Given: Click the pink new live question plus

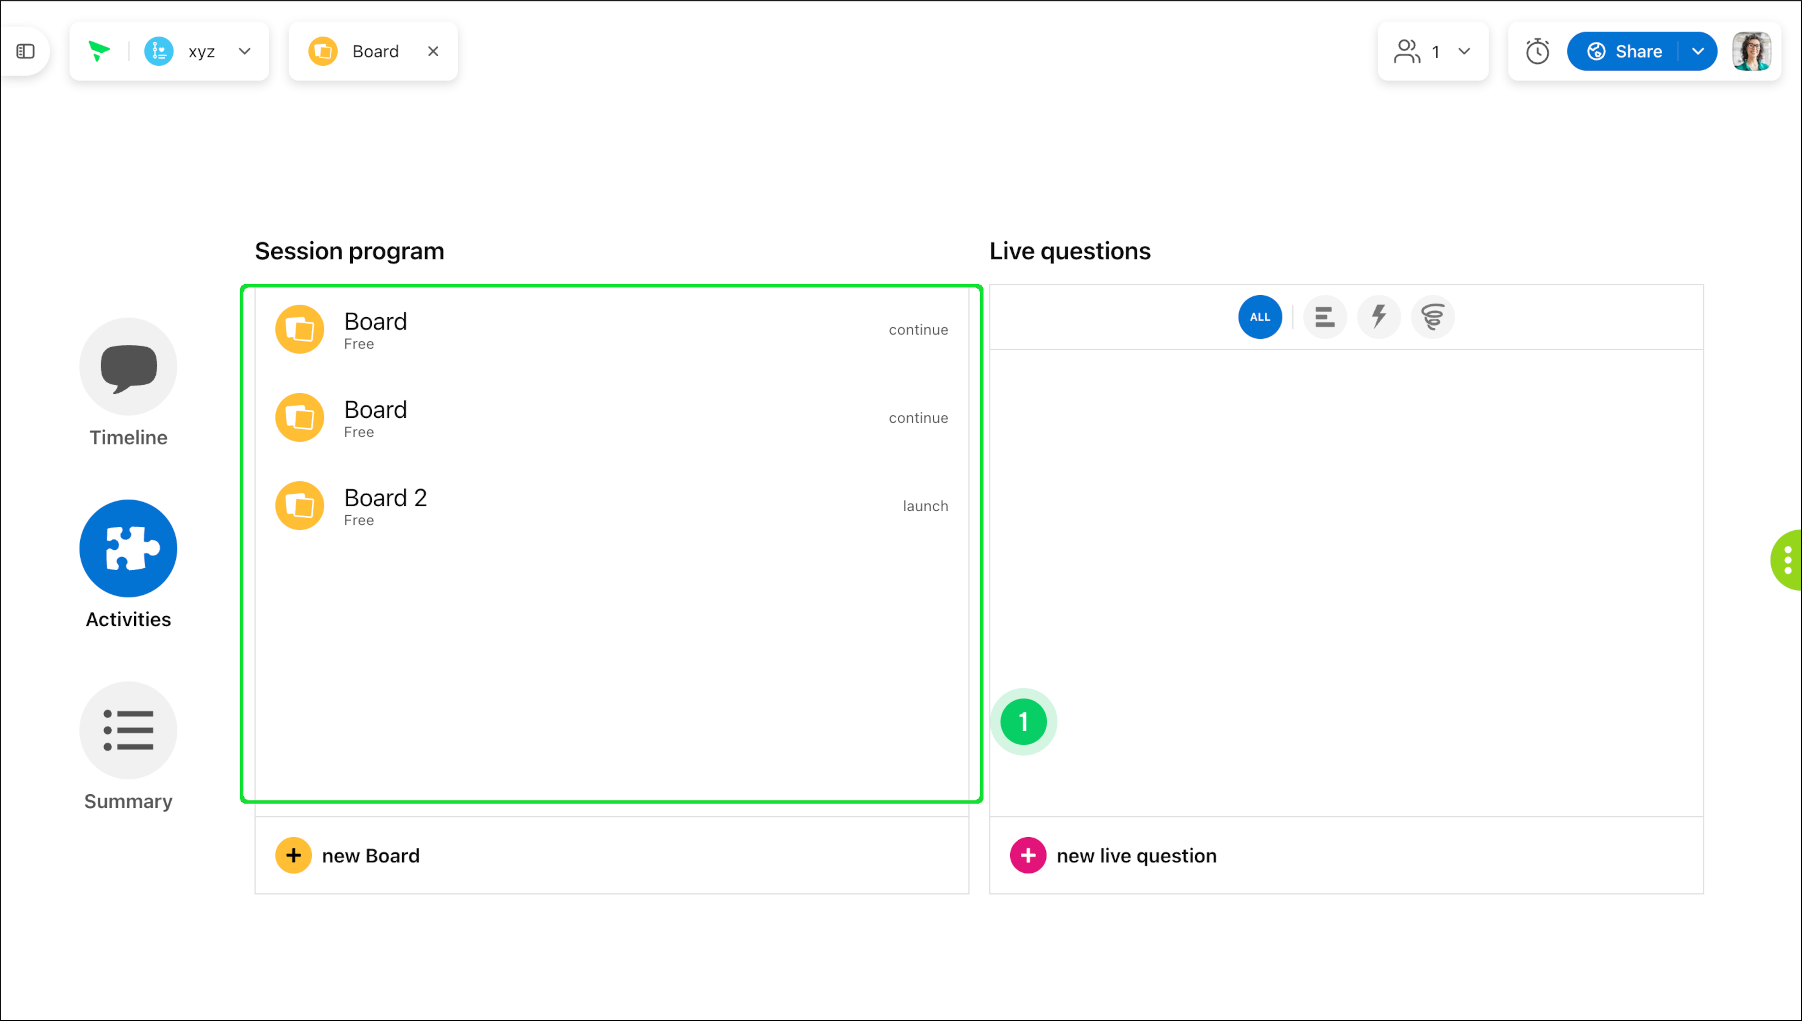Looking at the screenshot, I should coord(1028,855).
